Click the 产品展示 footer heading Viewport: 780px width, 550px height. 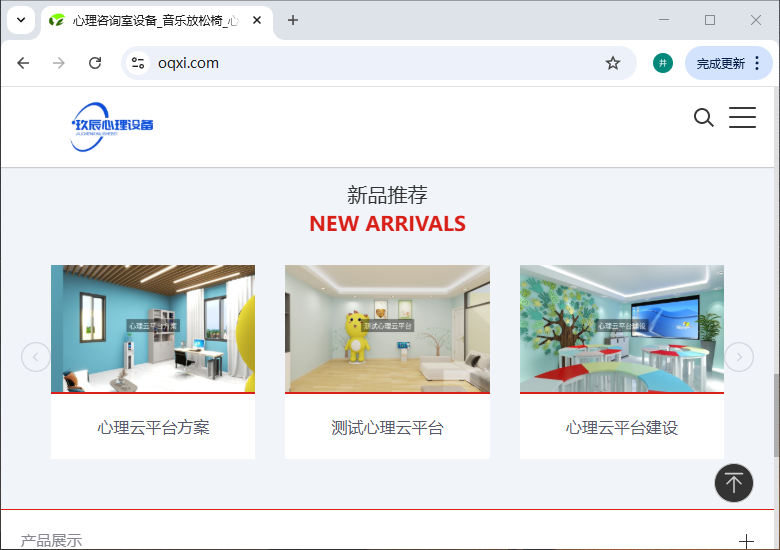[x=51, y=541]
